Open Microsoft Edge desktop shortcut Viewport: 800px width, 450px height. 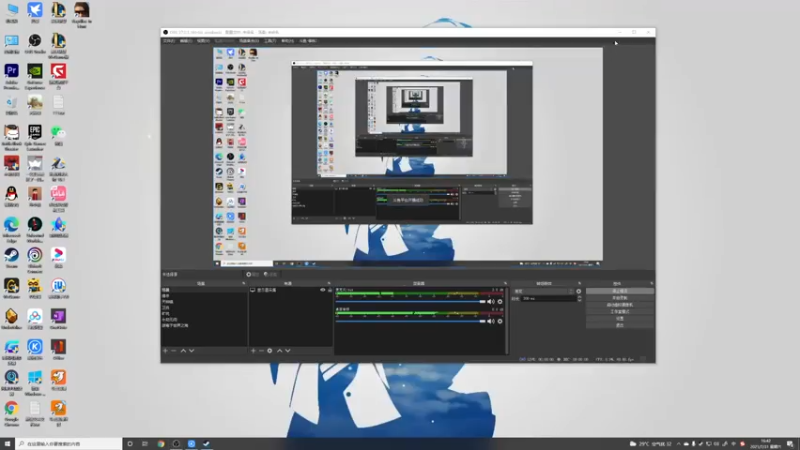point(12,230)
